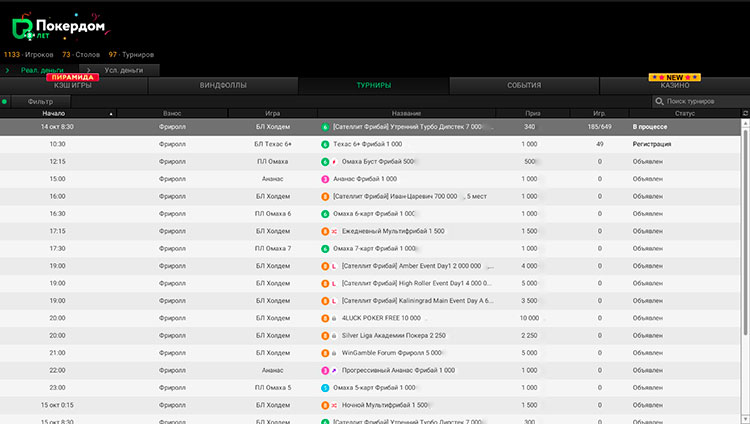Screen dimensions: 750x424
Task: Click orange icon of Иван-Царевич satellite
Action: pyautogui.click(x=325, y=196)
